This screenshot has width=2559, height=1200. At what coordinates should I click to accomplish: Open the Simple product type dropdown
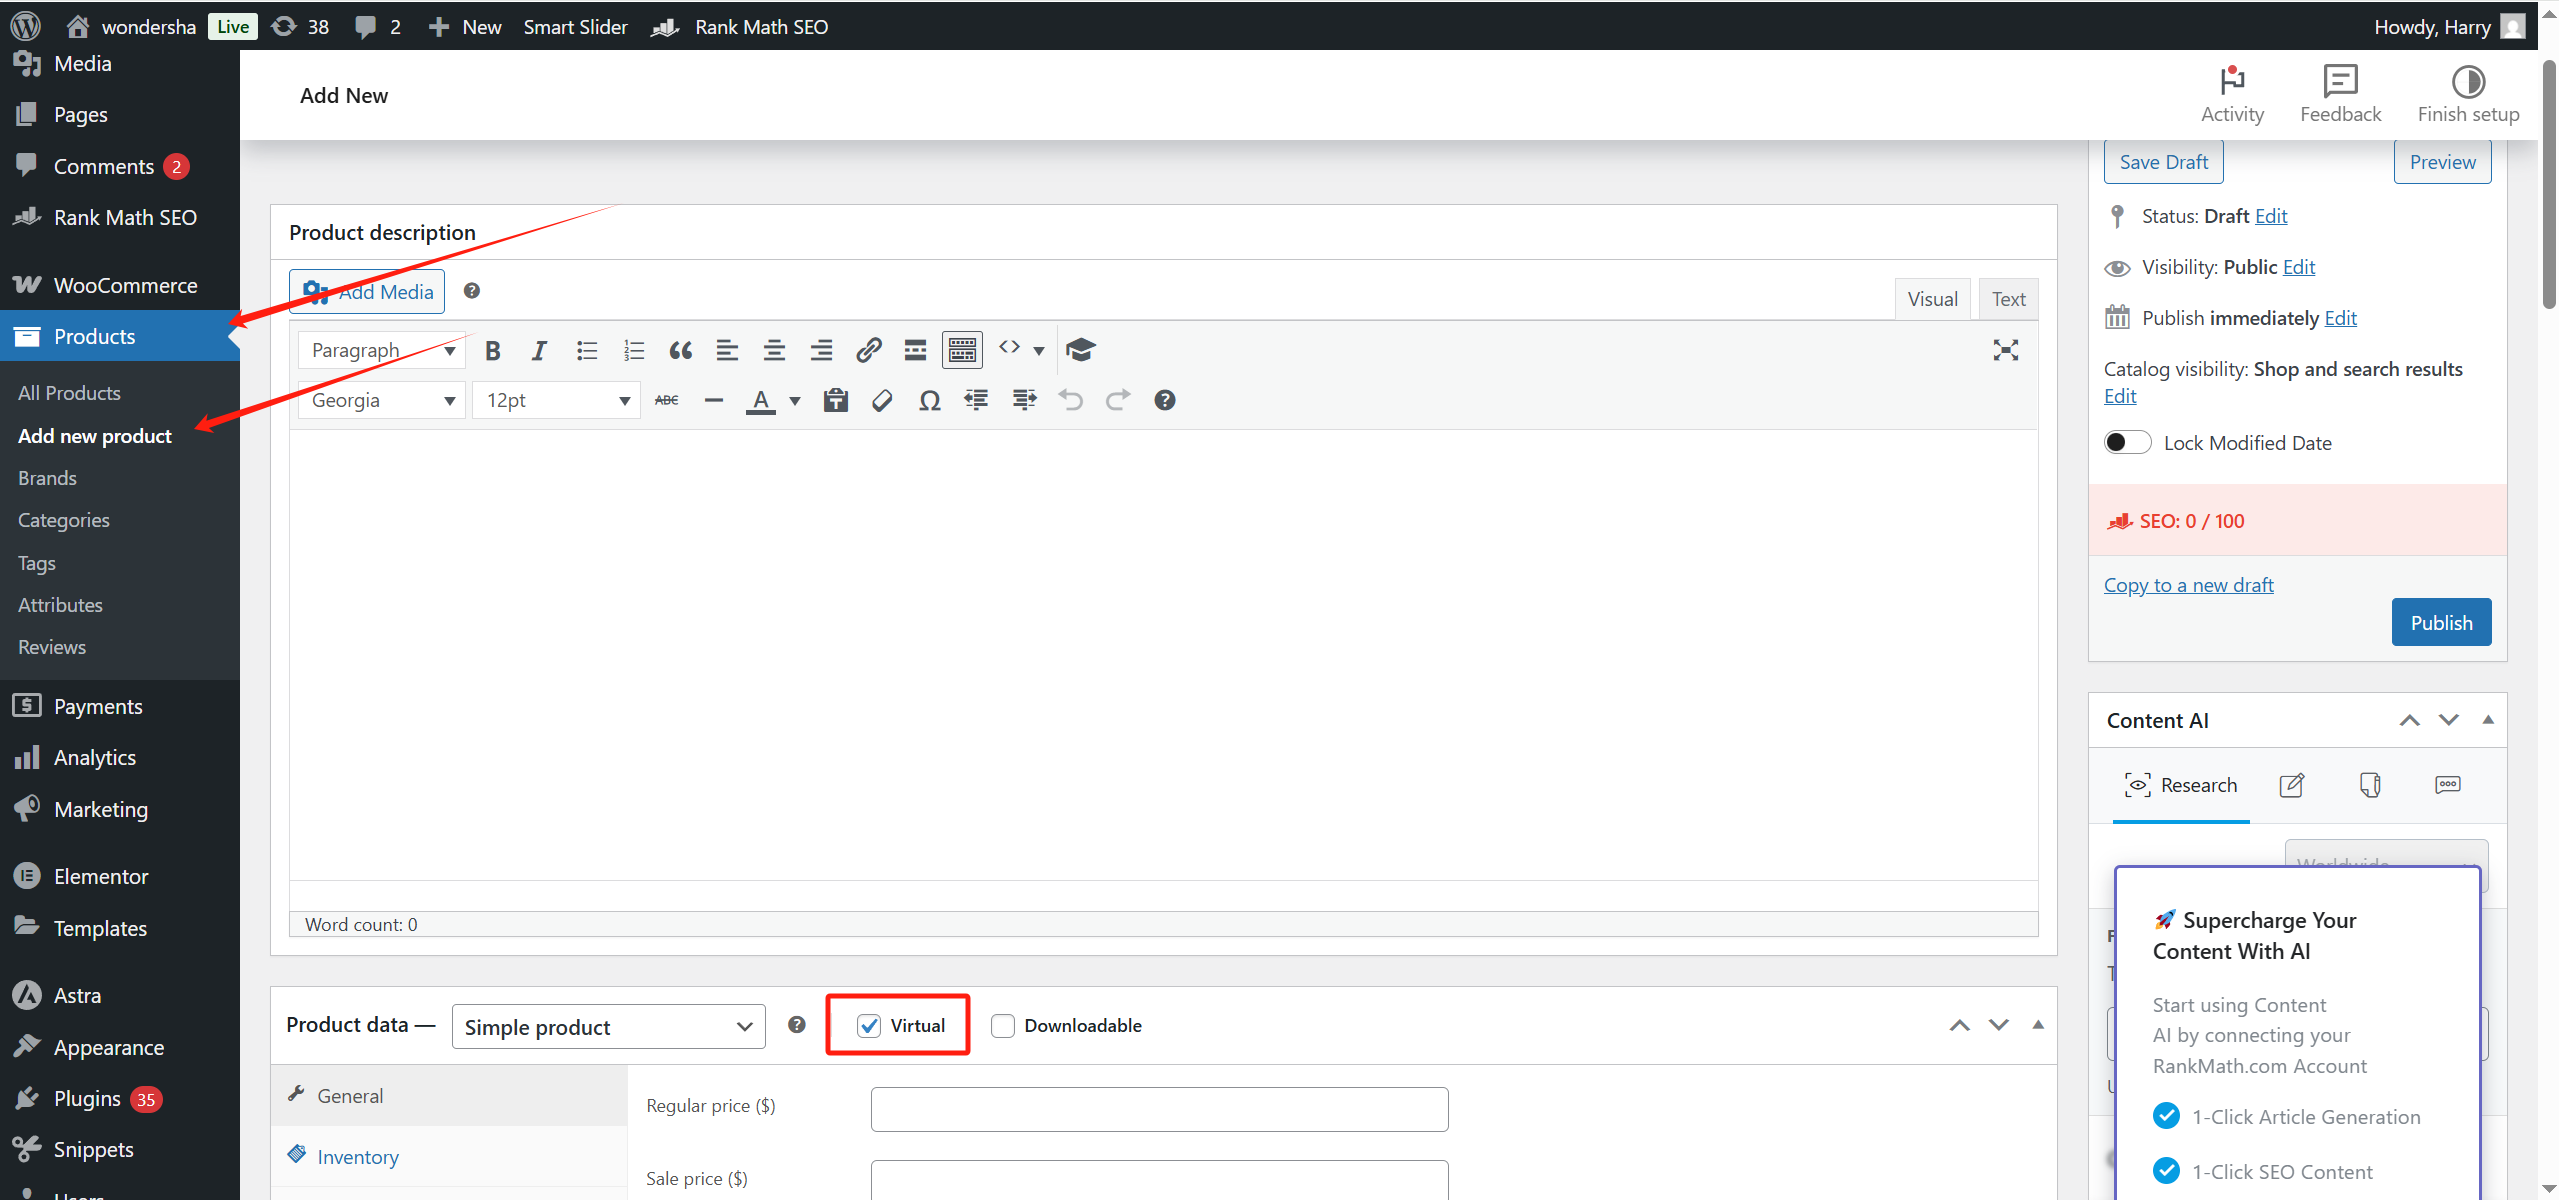click(x=608, y=1026)
